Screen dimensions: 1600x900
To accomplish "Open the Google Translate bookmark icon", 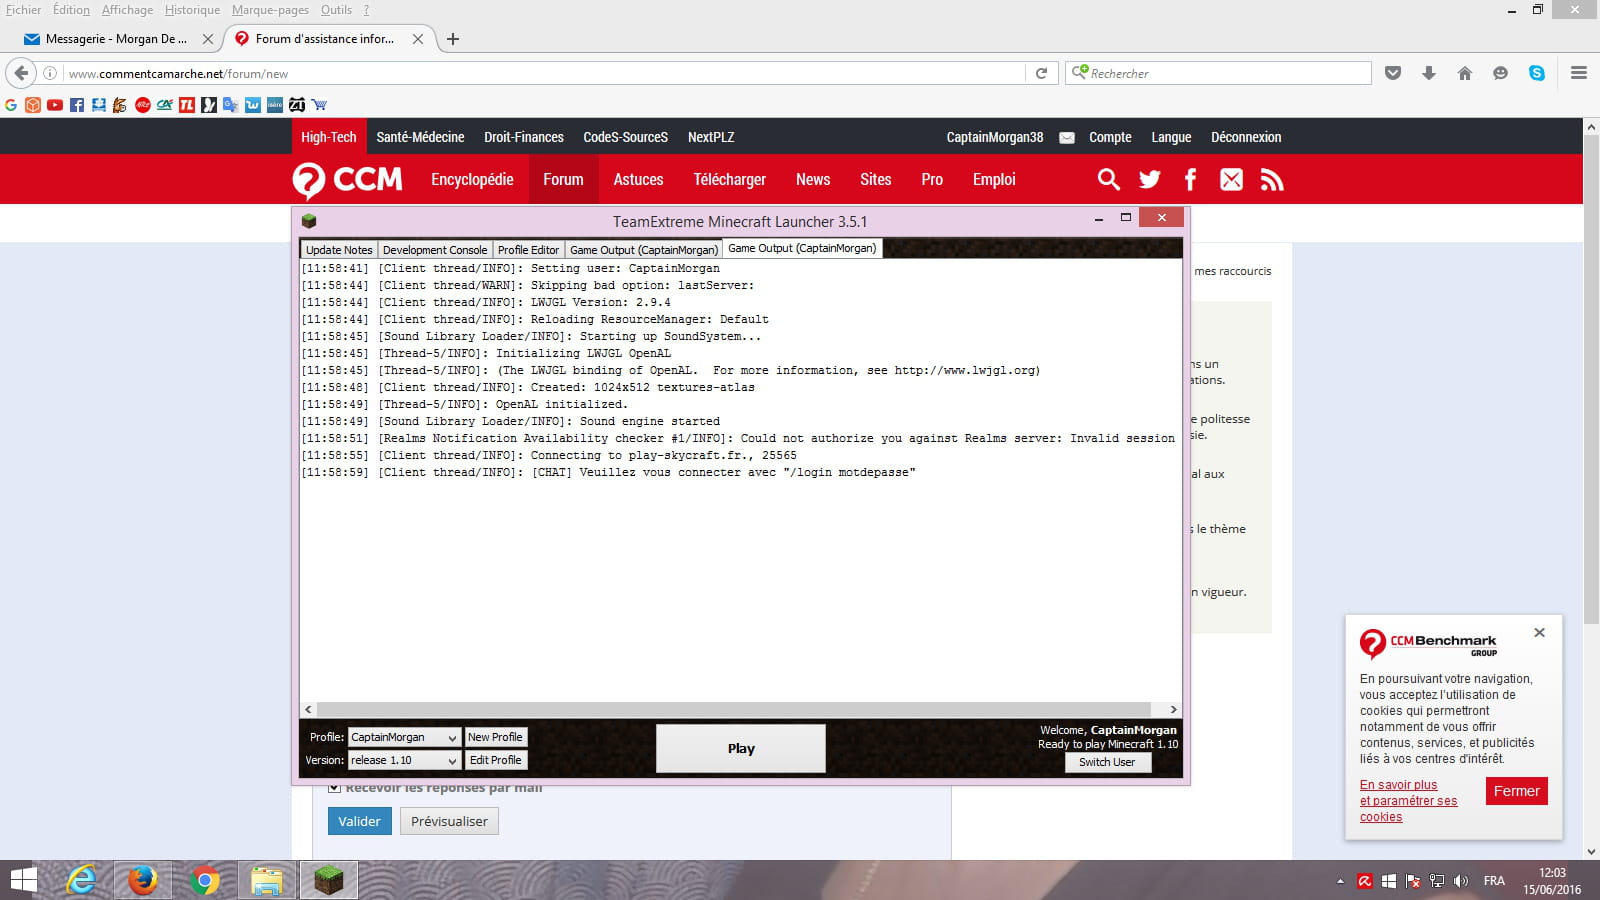I will pos(230,105).
